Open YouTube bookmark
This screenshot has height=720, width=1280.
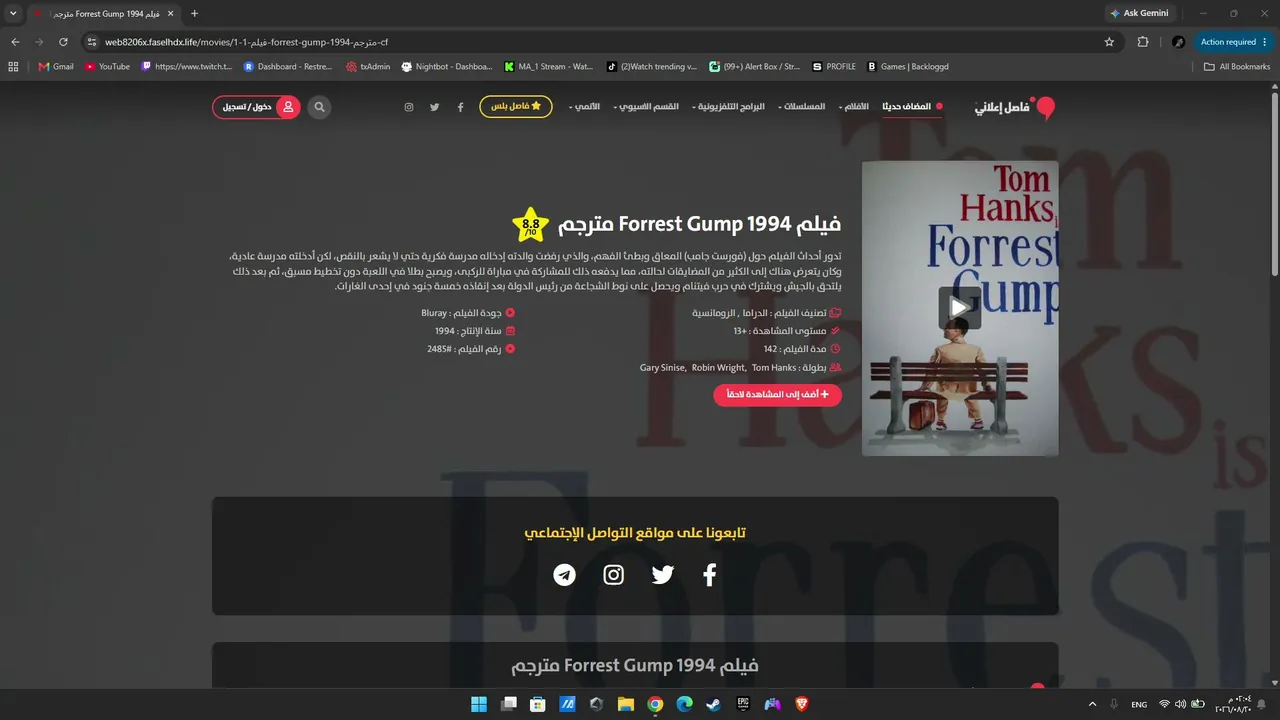click(107, 67)
